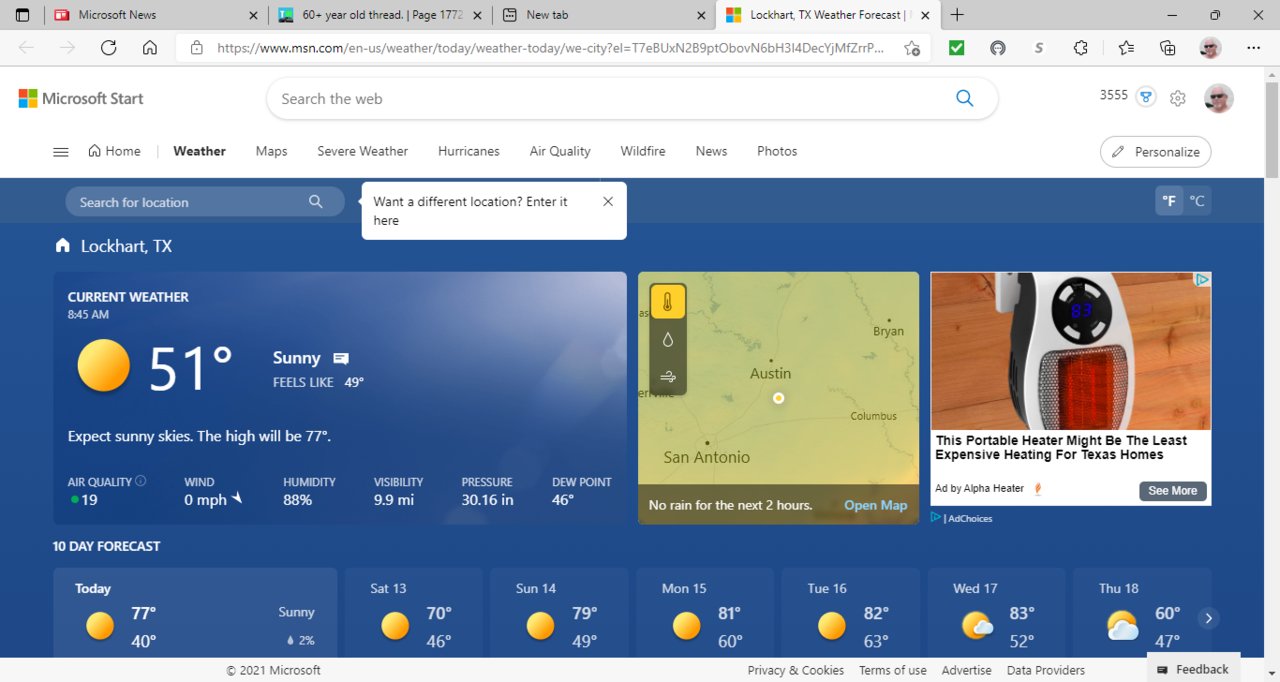
Task: Select the Today forecast card
Action: [195, 613]
